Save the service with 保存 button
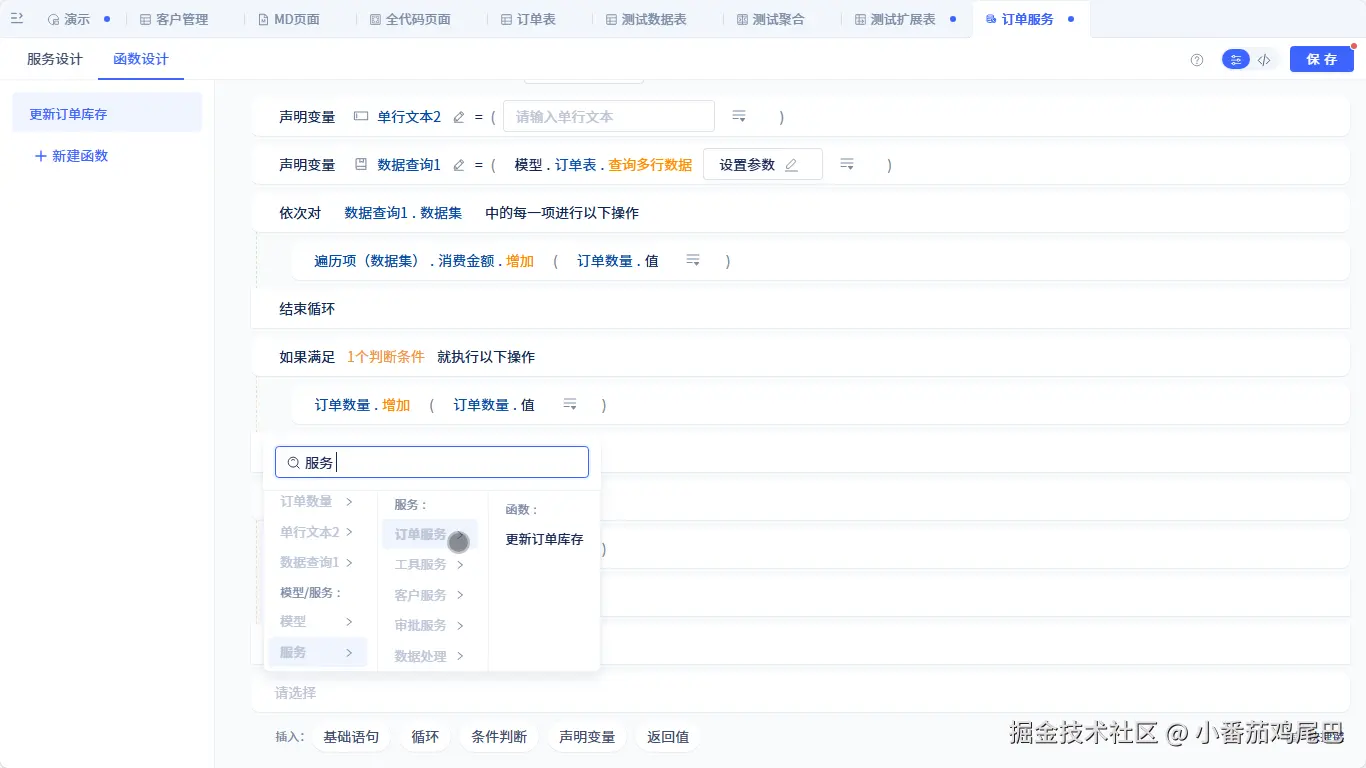This screenshot has height=768, width=1366. 1322,60
